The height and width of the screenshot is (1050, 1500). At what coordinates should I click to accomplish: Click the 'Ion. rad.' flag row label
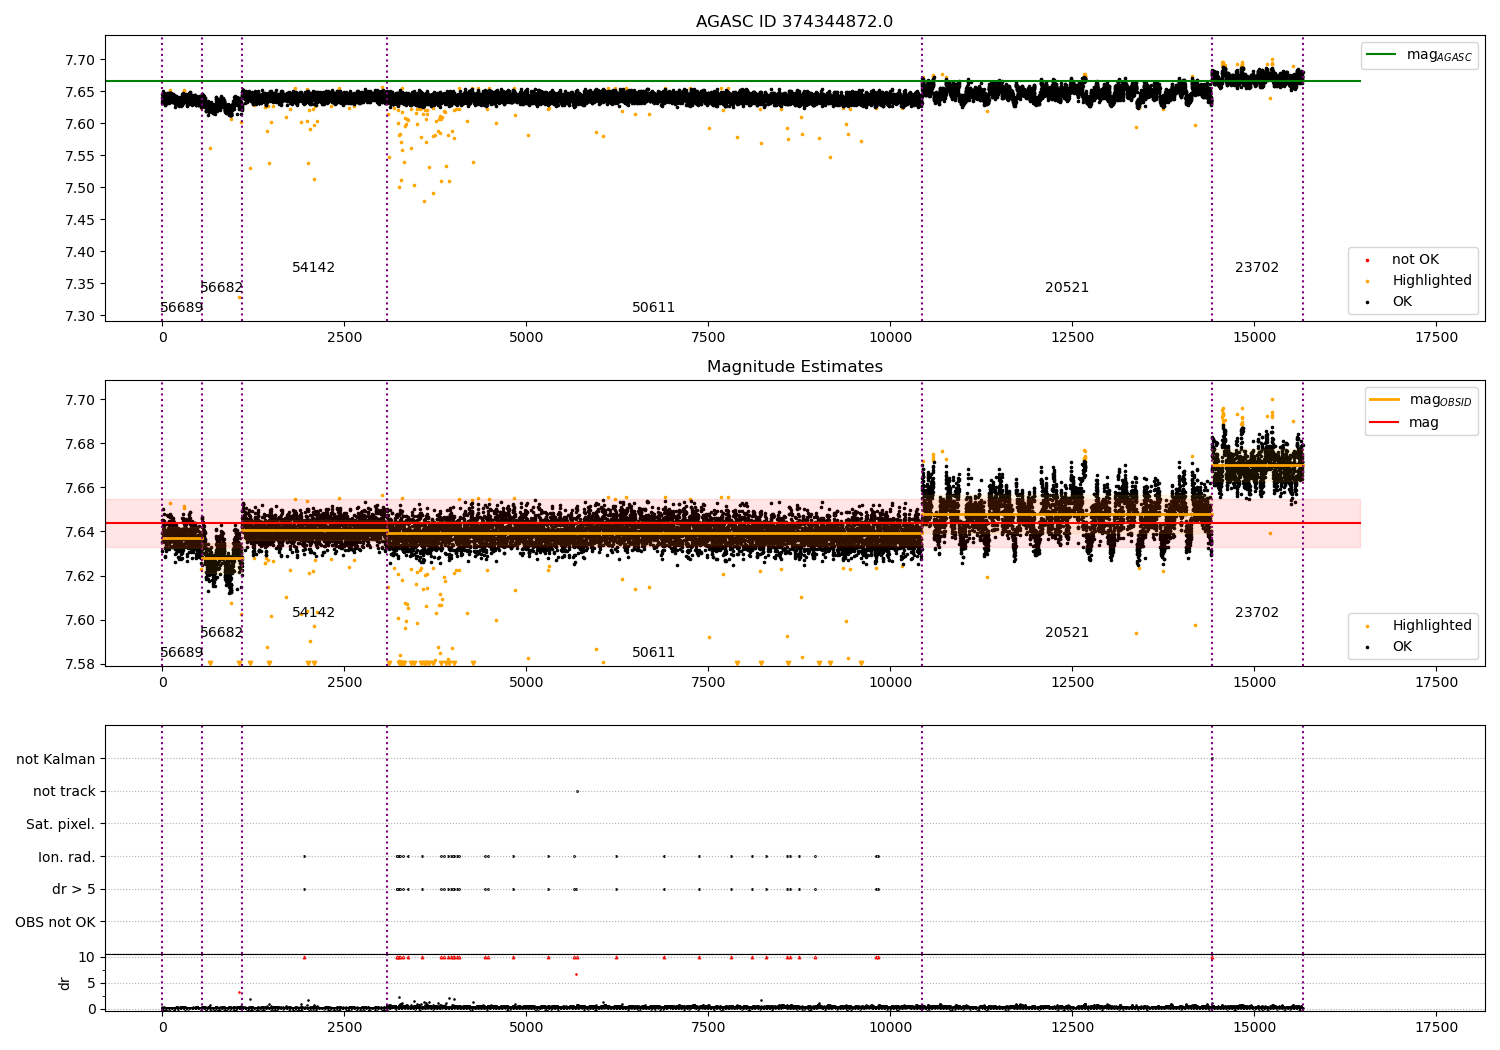(67, 857)
